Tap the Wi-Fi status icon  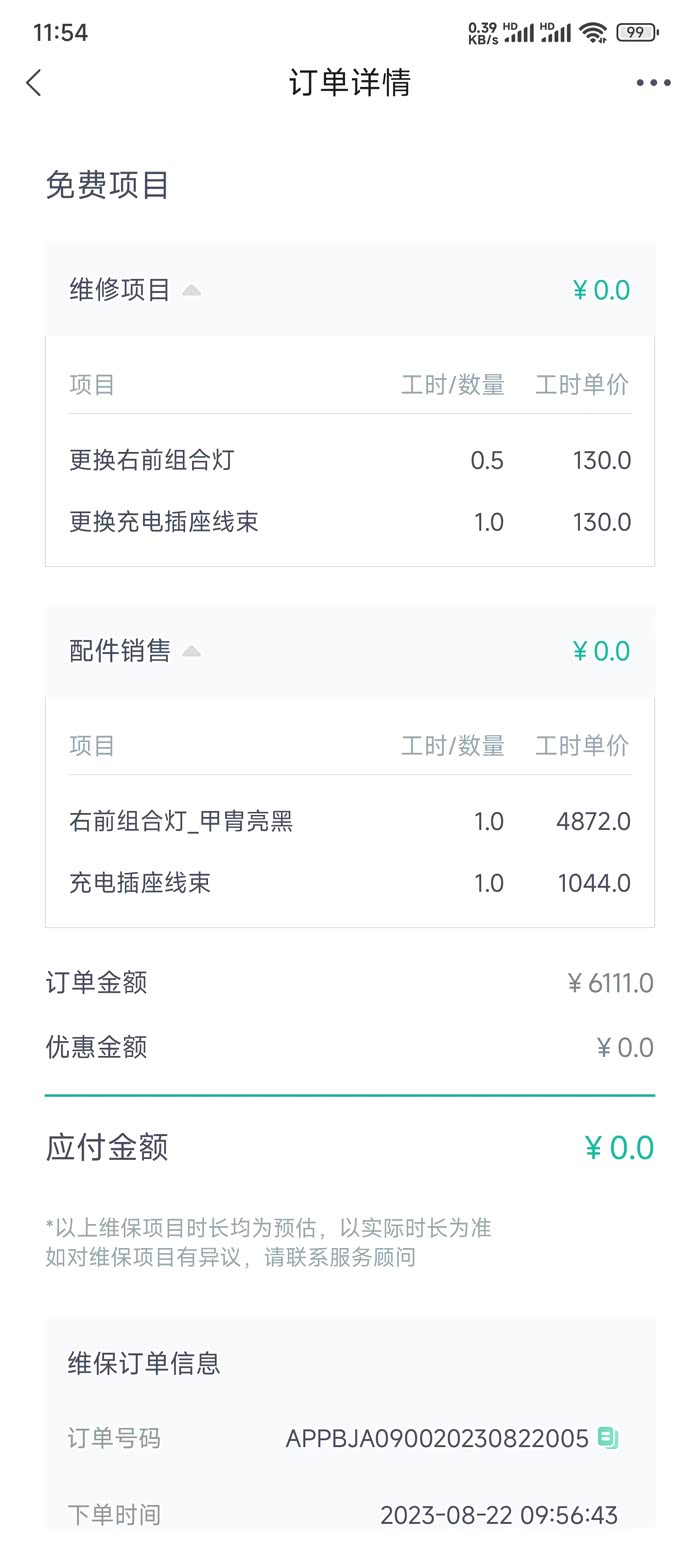pos(593,33)
